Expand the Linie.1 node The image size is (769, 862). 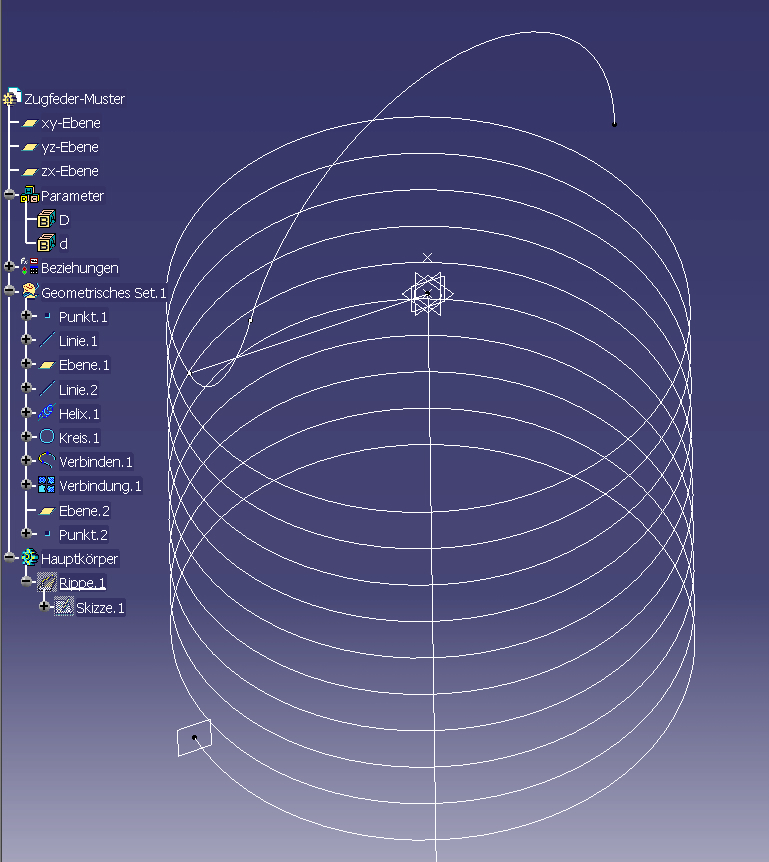(x=26, y=340)
